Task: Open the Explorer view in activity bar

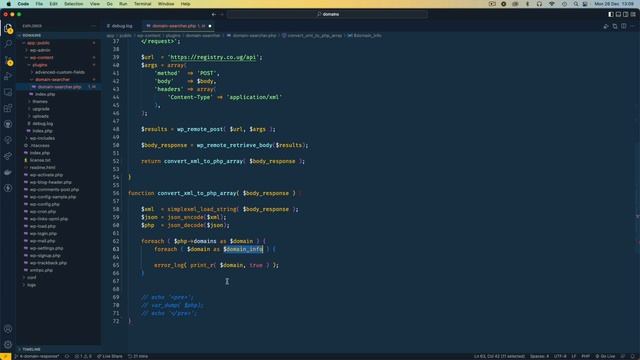Action: [8, 29]
